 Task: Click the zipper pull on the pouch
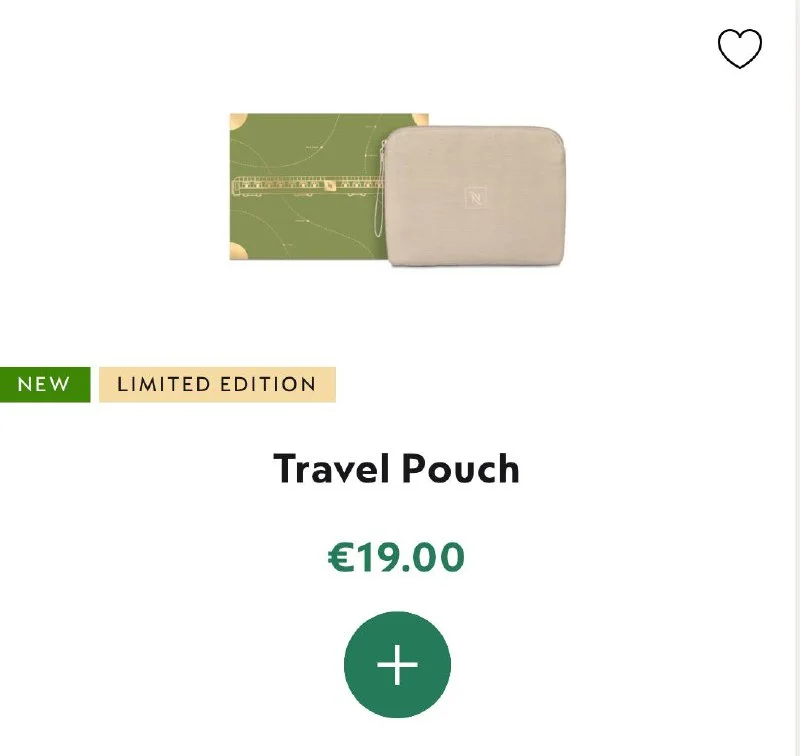(383, 148)
